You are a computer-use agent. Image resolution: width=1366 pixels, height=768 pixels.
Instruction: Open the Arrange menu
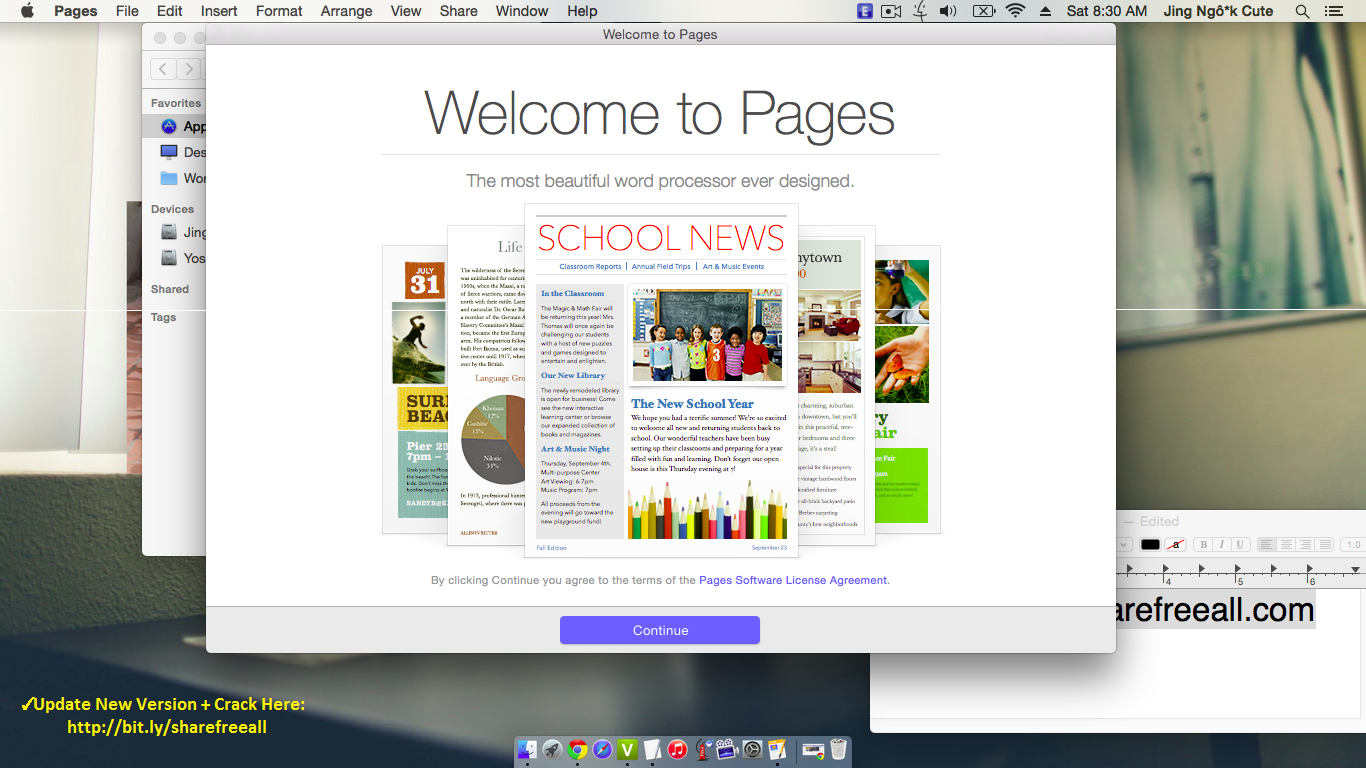(346, 11)
